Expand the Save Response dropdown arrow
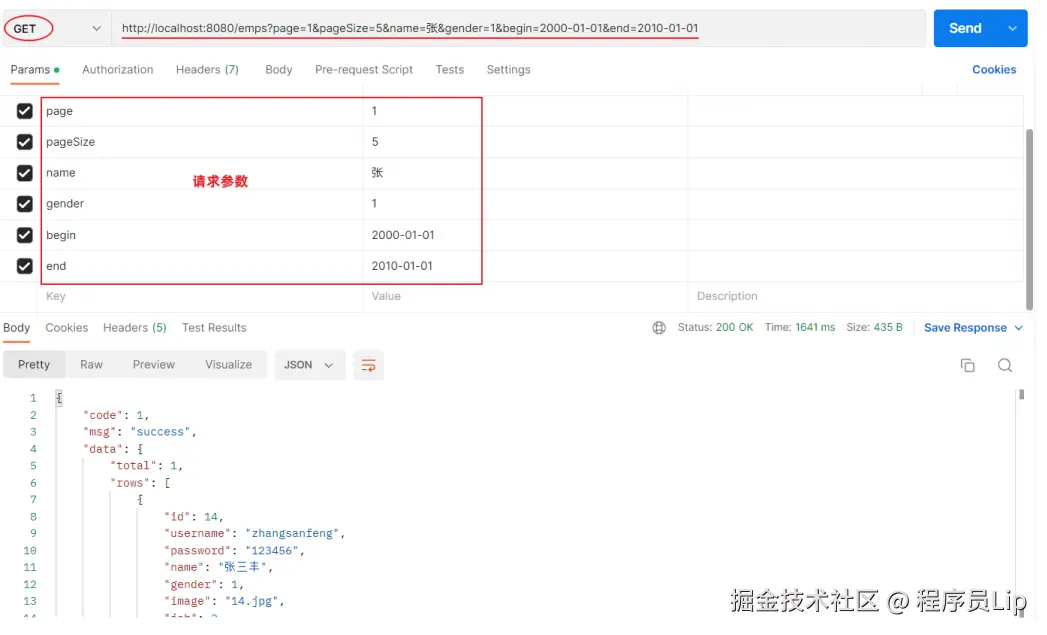 pos(1019,328)
